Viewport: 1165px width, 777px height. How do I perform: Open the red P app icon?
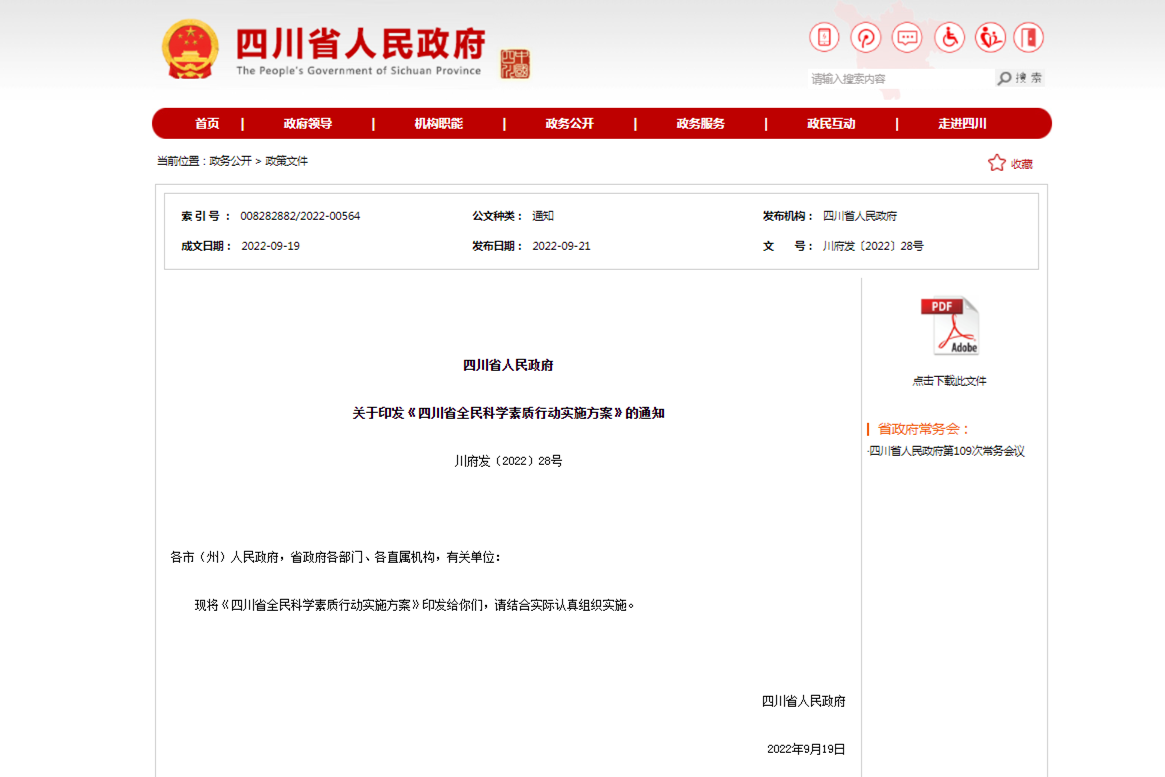click(x=865, y=37)
